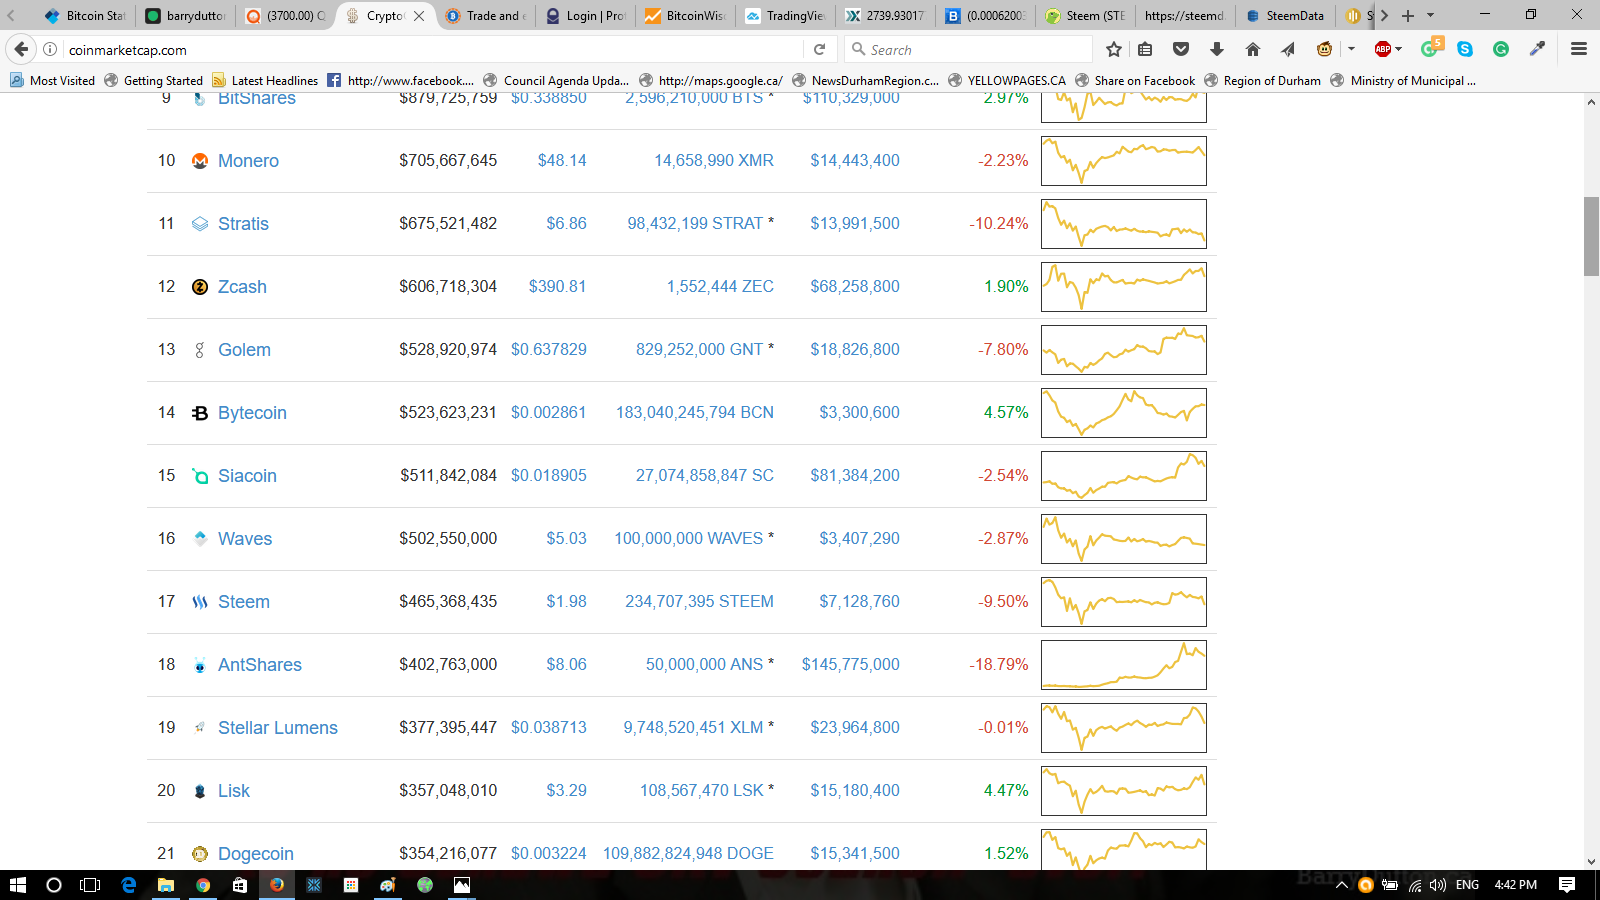This screenshot has width=1600, height=900.
Task: Click the Pocket save icon
Action: (1181, 49)
